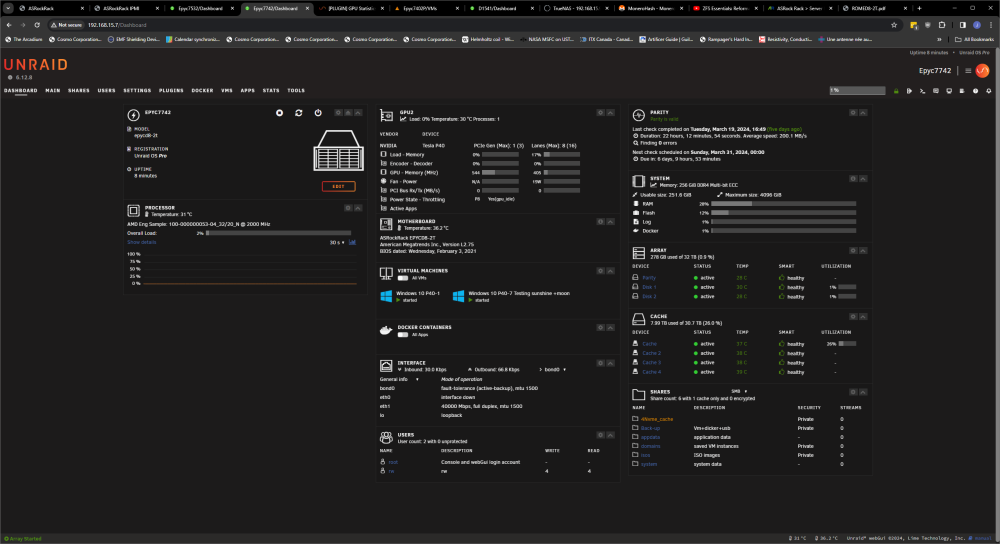
Task: Open the notifications bell icon
Action: 989,91
